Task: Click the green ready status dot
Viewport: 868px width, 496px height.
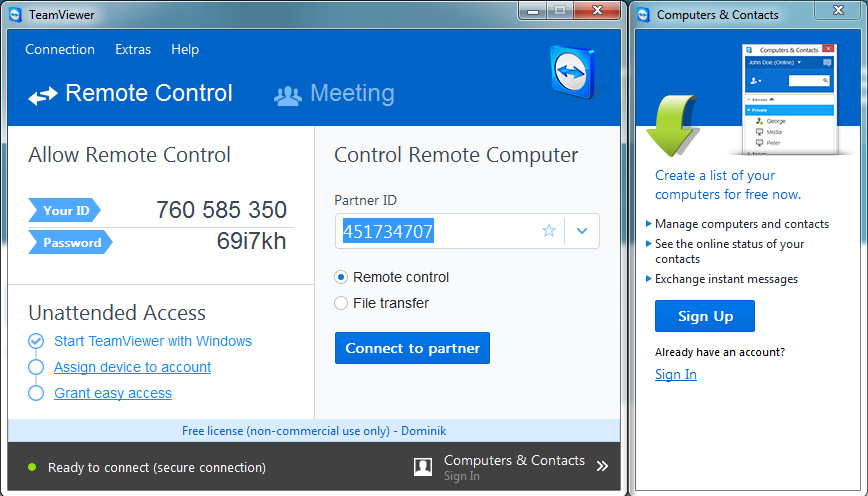Action: pyautogui.click(x=32, y=468)
